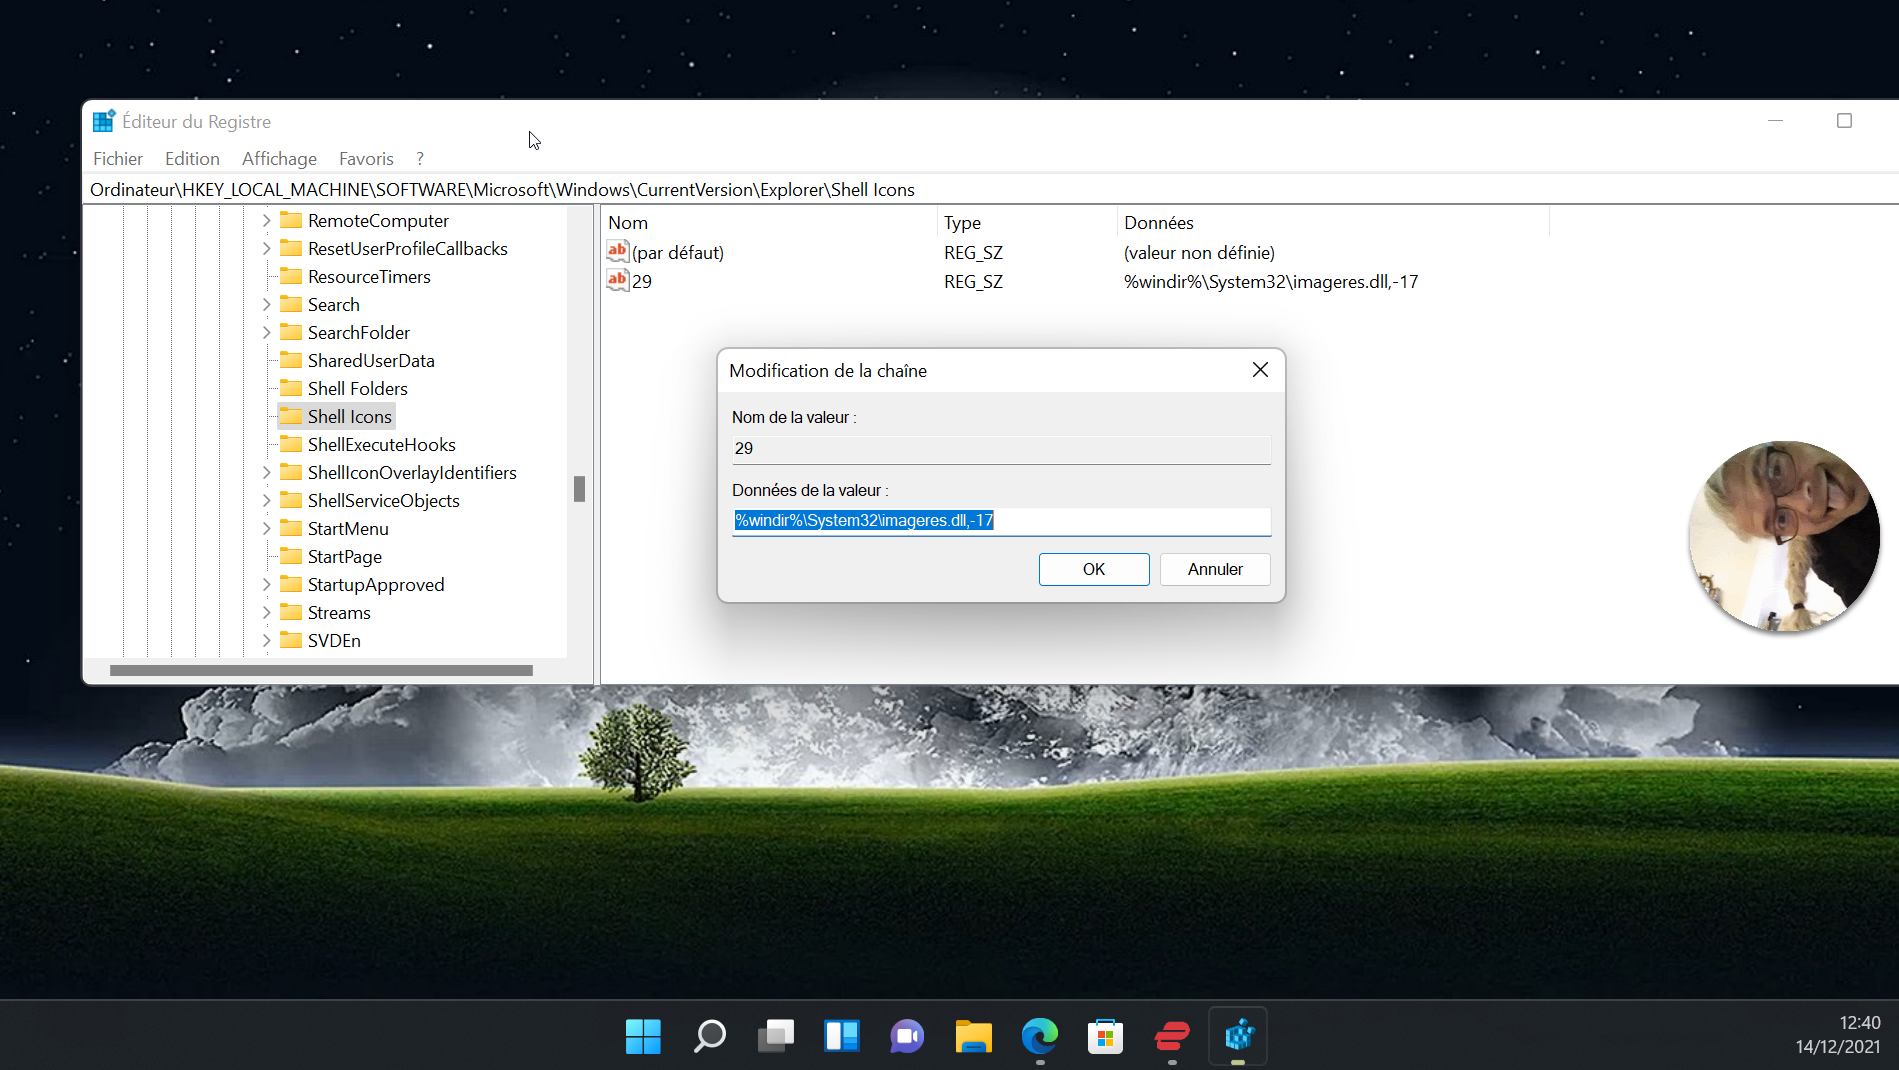Open taskbar Search magnifier
The image size is (1899, 1070).
710,1036
